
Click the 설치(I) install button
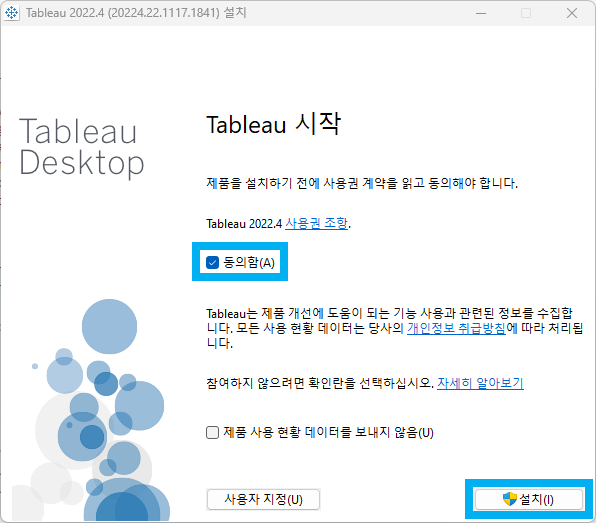tap(529, 499)
